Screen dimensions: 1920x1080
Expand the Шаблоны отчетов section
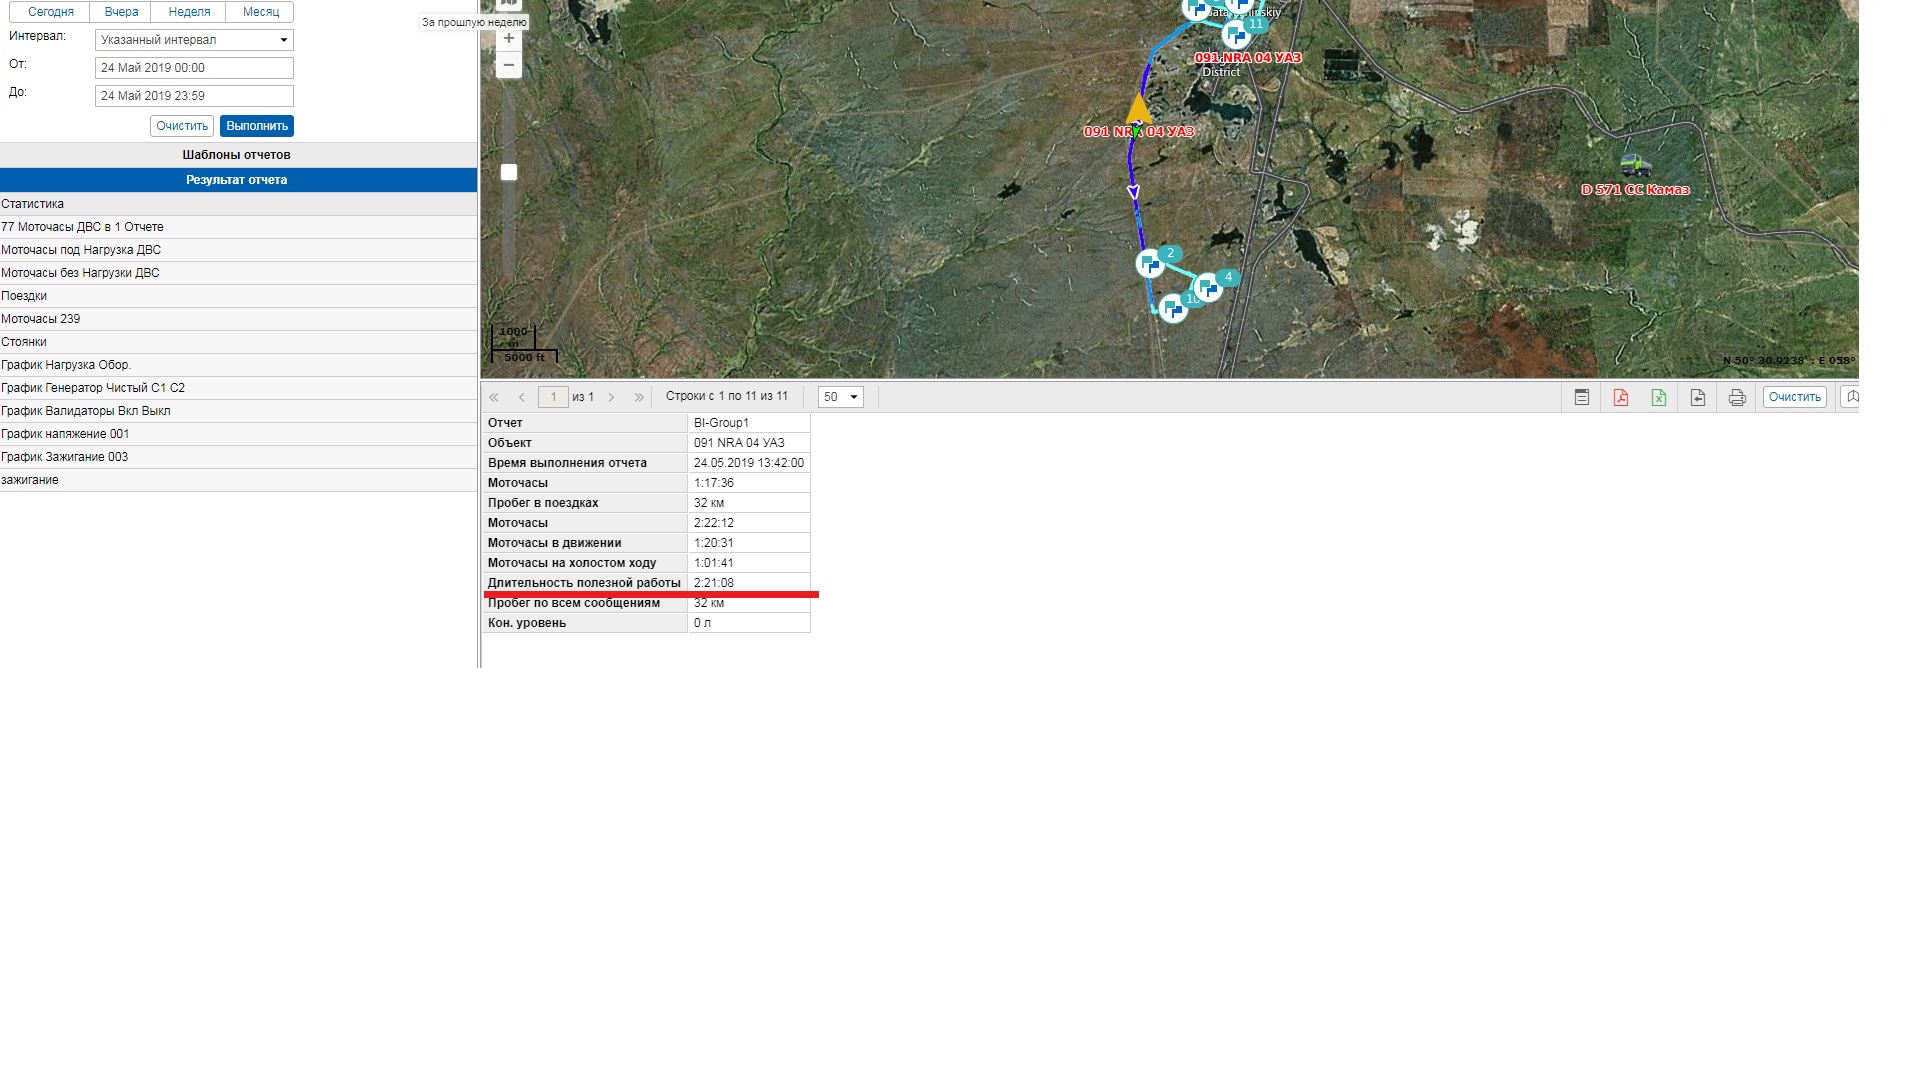[x=237, y=155]
